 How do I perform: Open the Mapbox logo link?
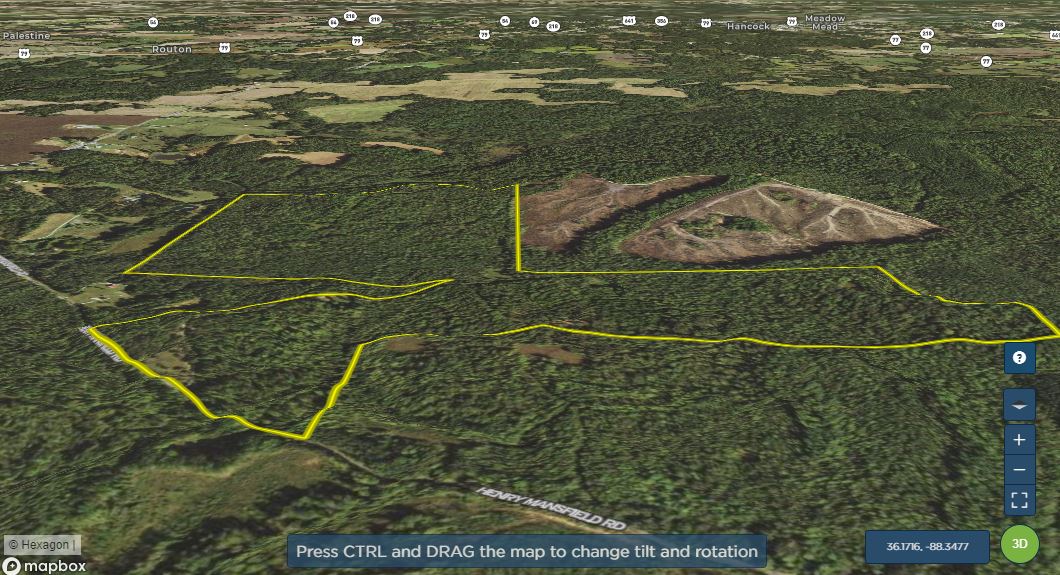[44, 566]
